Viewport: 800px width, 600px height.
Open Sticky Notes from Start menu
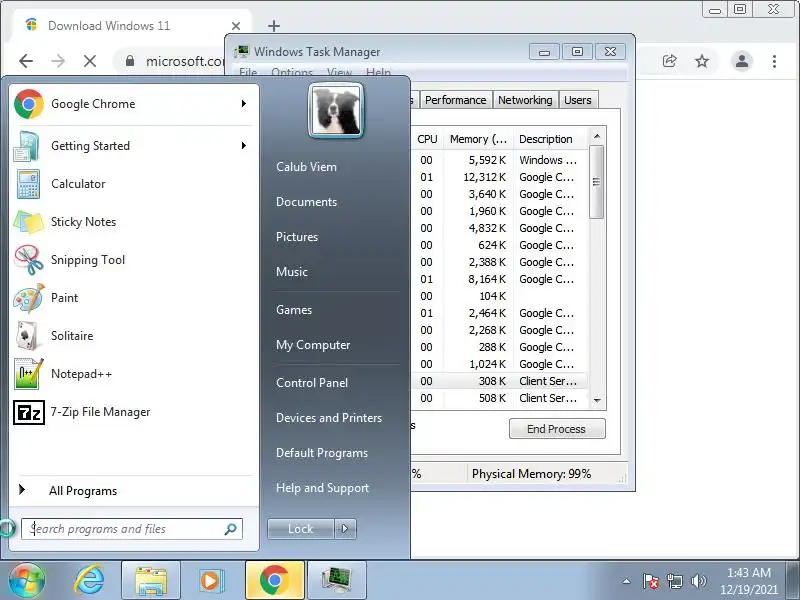coord(133,222)
